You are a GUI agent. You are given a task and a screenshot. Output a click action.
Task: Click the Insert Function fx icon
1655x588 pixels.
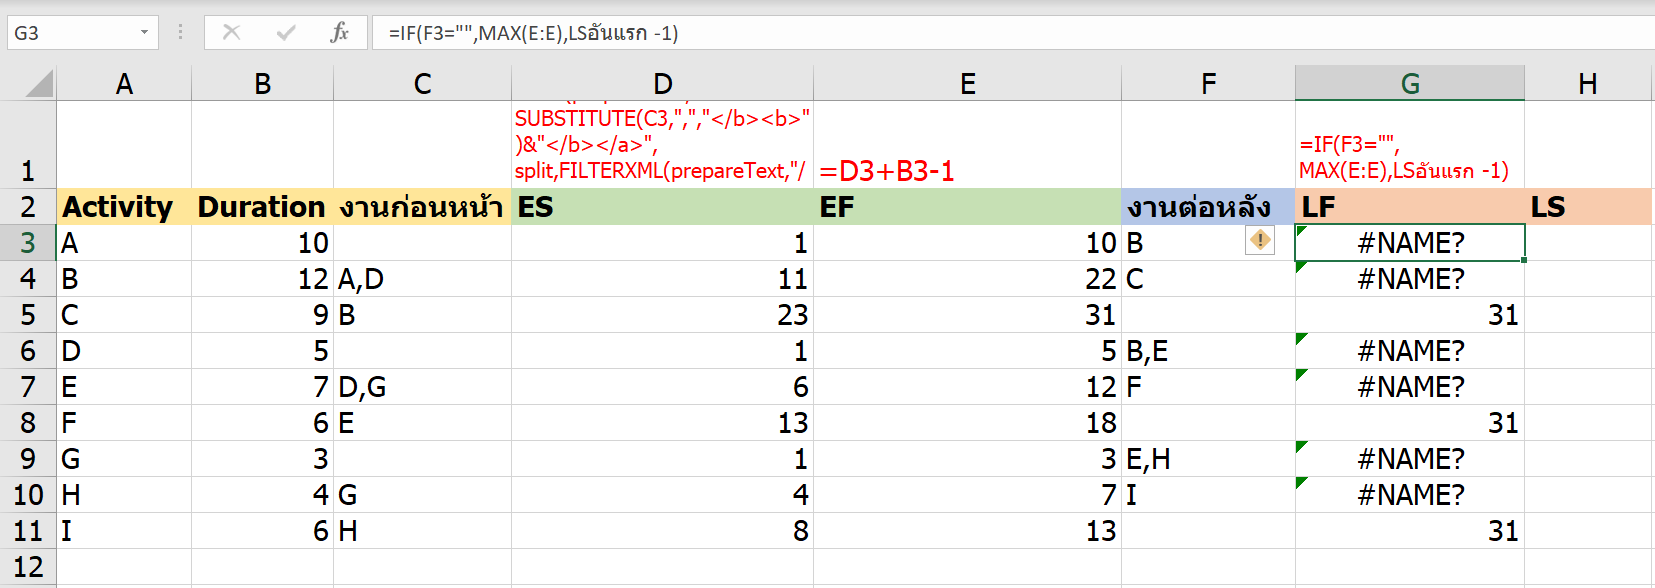point(339,33)
